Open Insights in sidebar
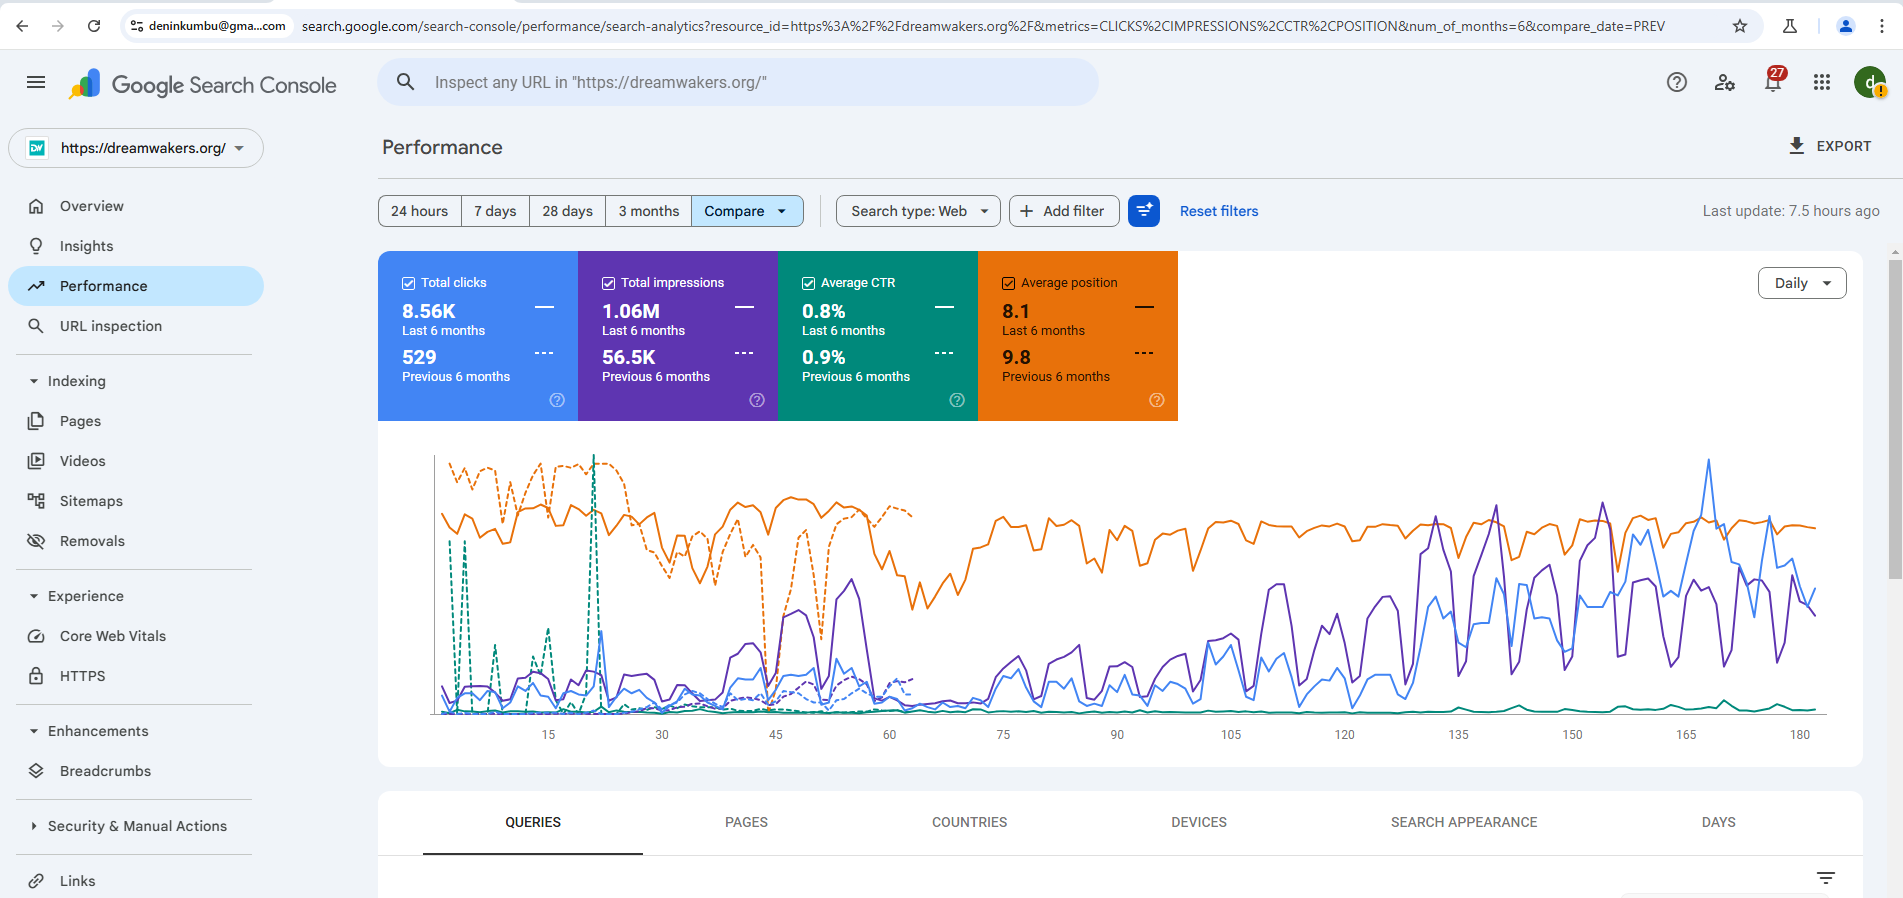The image size is (1903, 898). [x=136, y=246]
